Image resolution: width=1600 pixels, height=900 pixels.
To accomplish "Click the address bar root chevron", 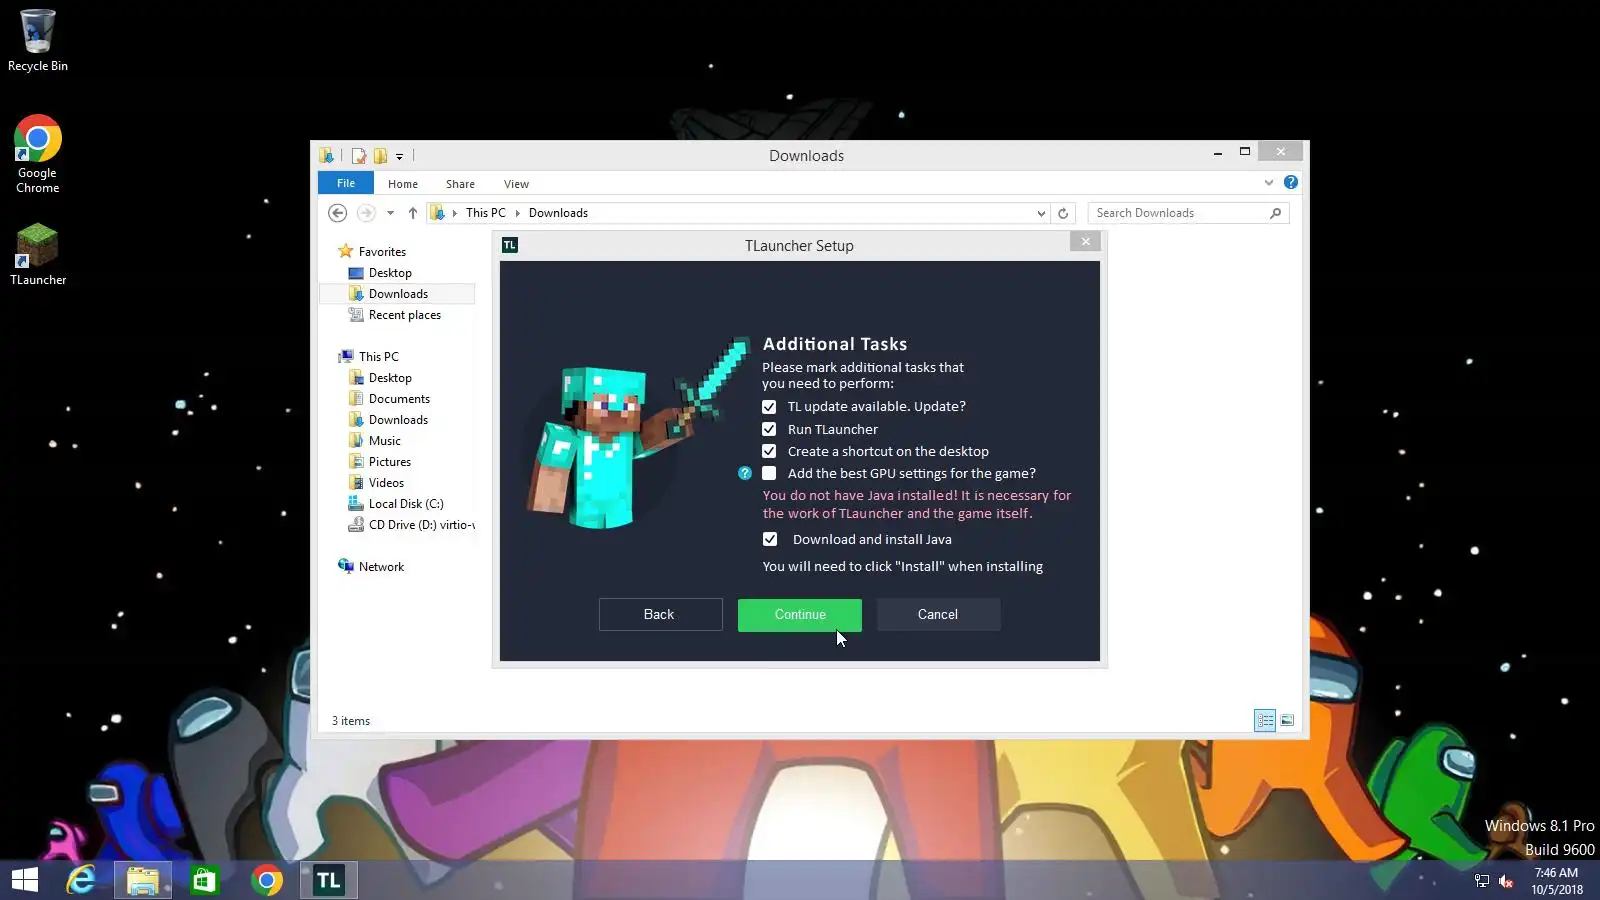I will click(454, 213).
